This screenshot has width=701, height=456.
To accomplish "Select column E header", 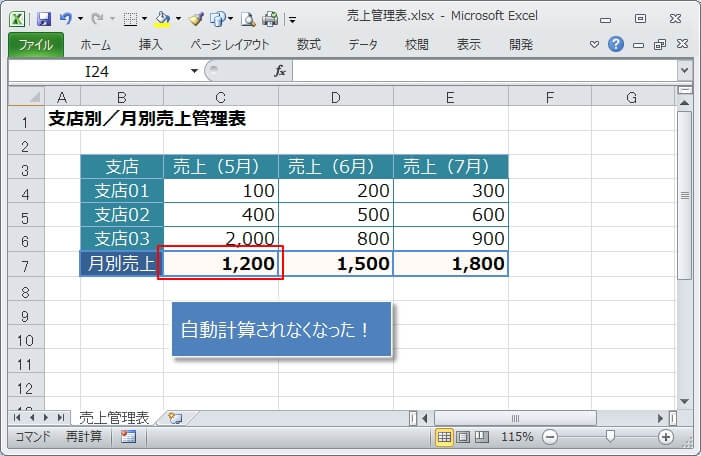I will tap(451, 97).
